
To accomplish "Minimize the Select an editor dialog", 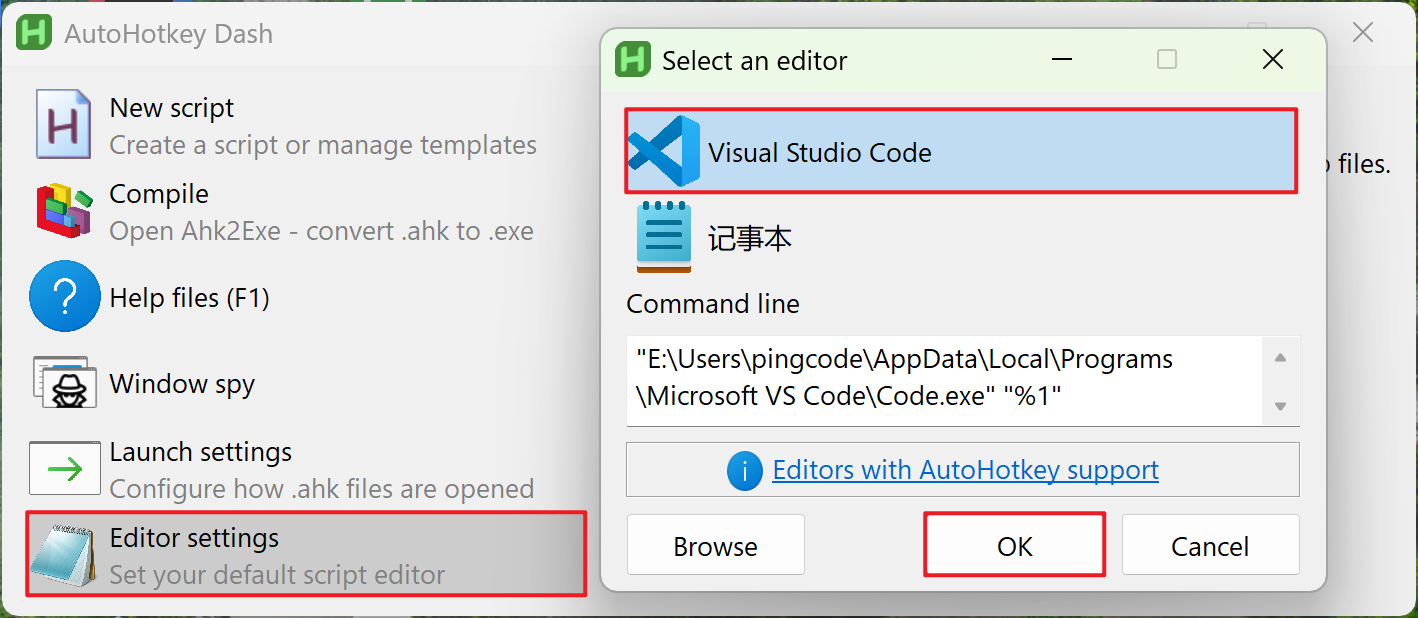I will [x=1062, y=60].
